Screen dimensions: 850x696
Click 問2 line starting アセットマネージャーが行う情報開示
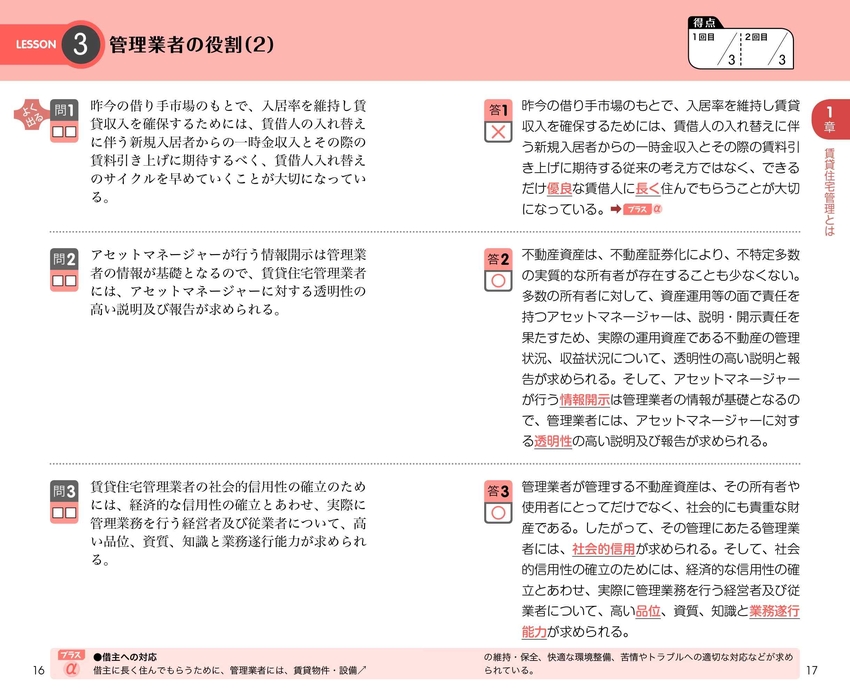228,255
